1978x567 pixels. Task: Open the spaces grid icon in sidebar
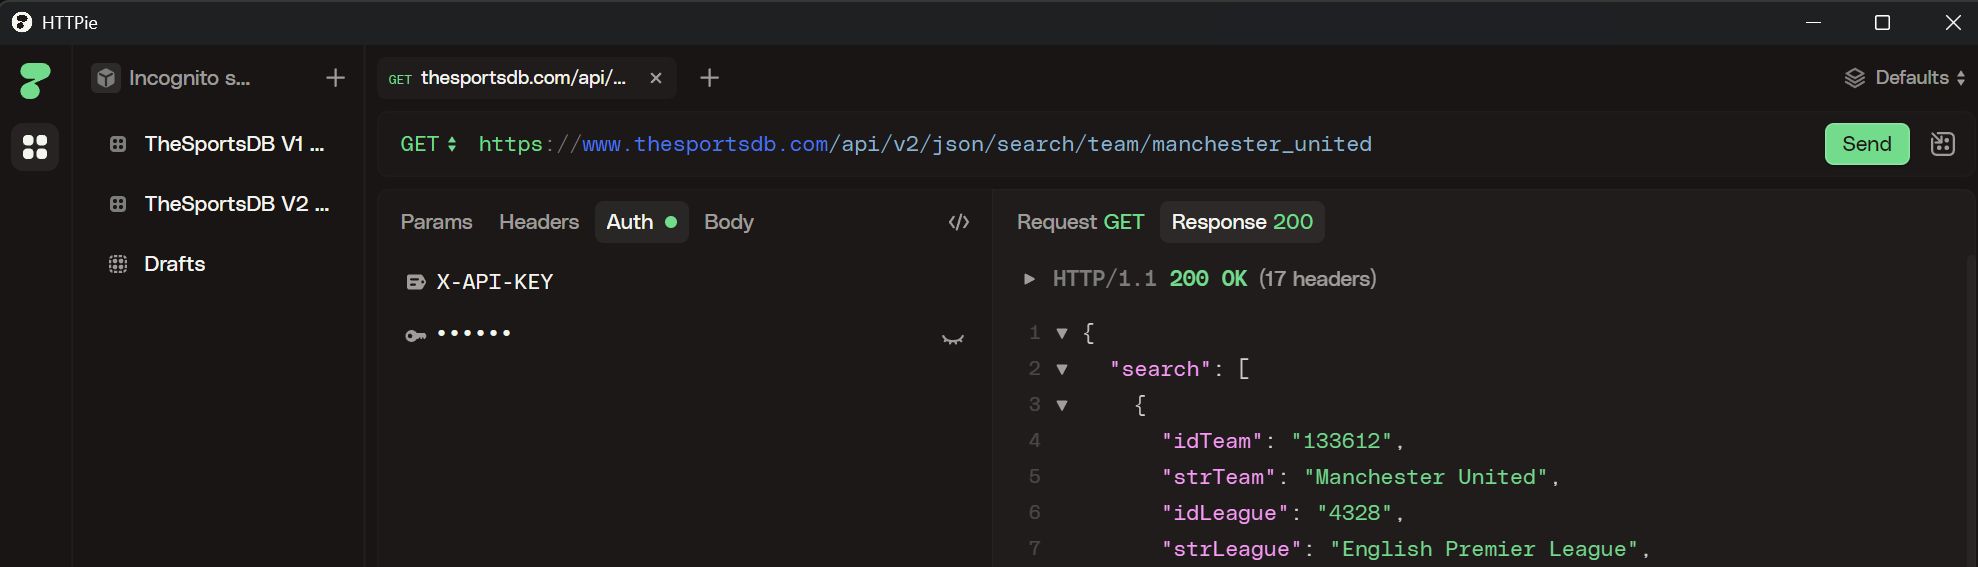[35, 147]
